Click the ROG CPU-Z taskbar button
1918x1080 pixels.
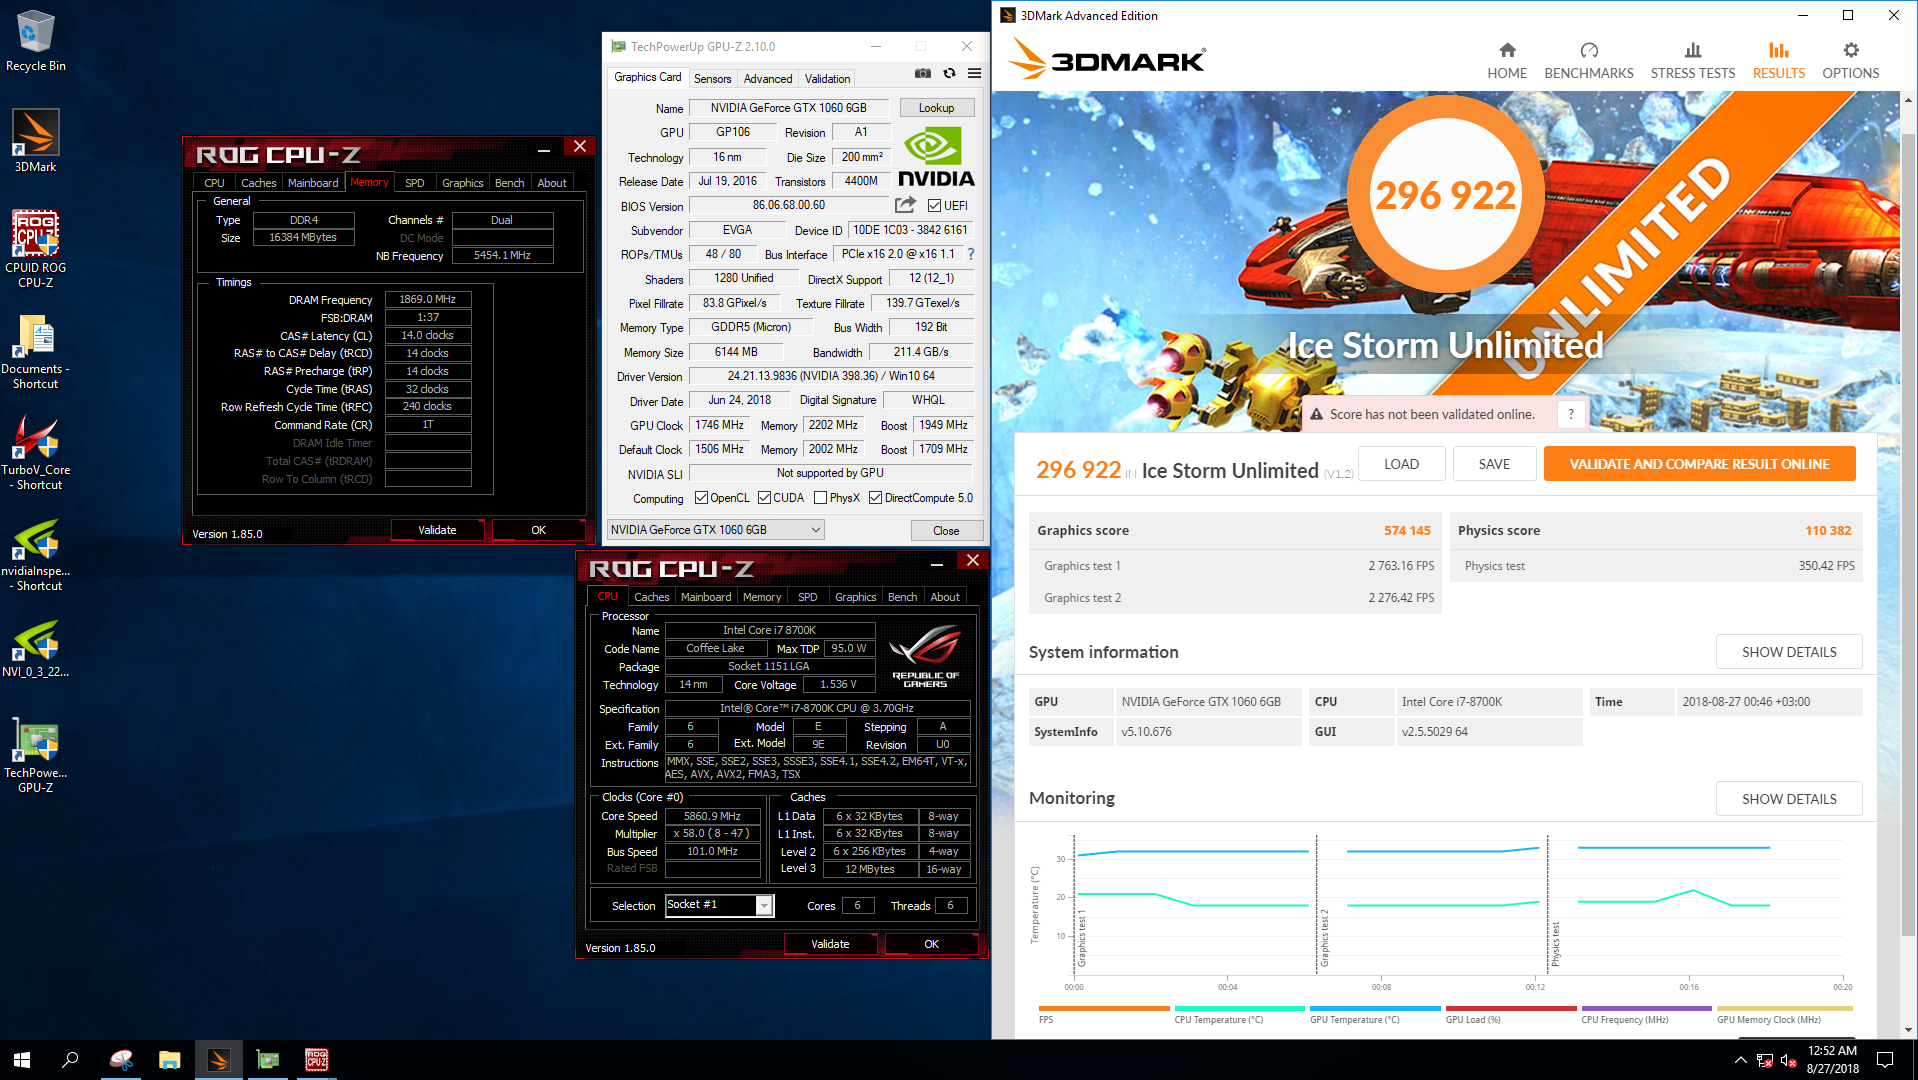pyautogui.click(x=316, y=1060)
